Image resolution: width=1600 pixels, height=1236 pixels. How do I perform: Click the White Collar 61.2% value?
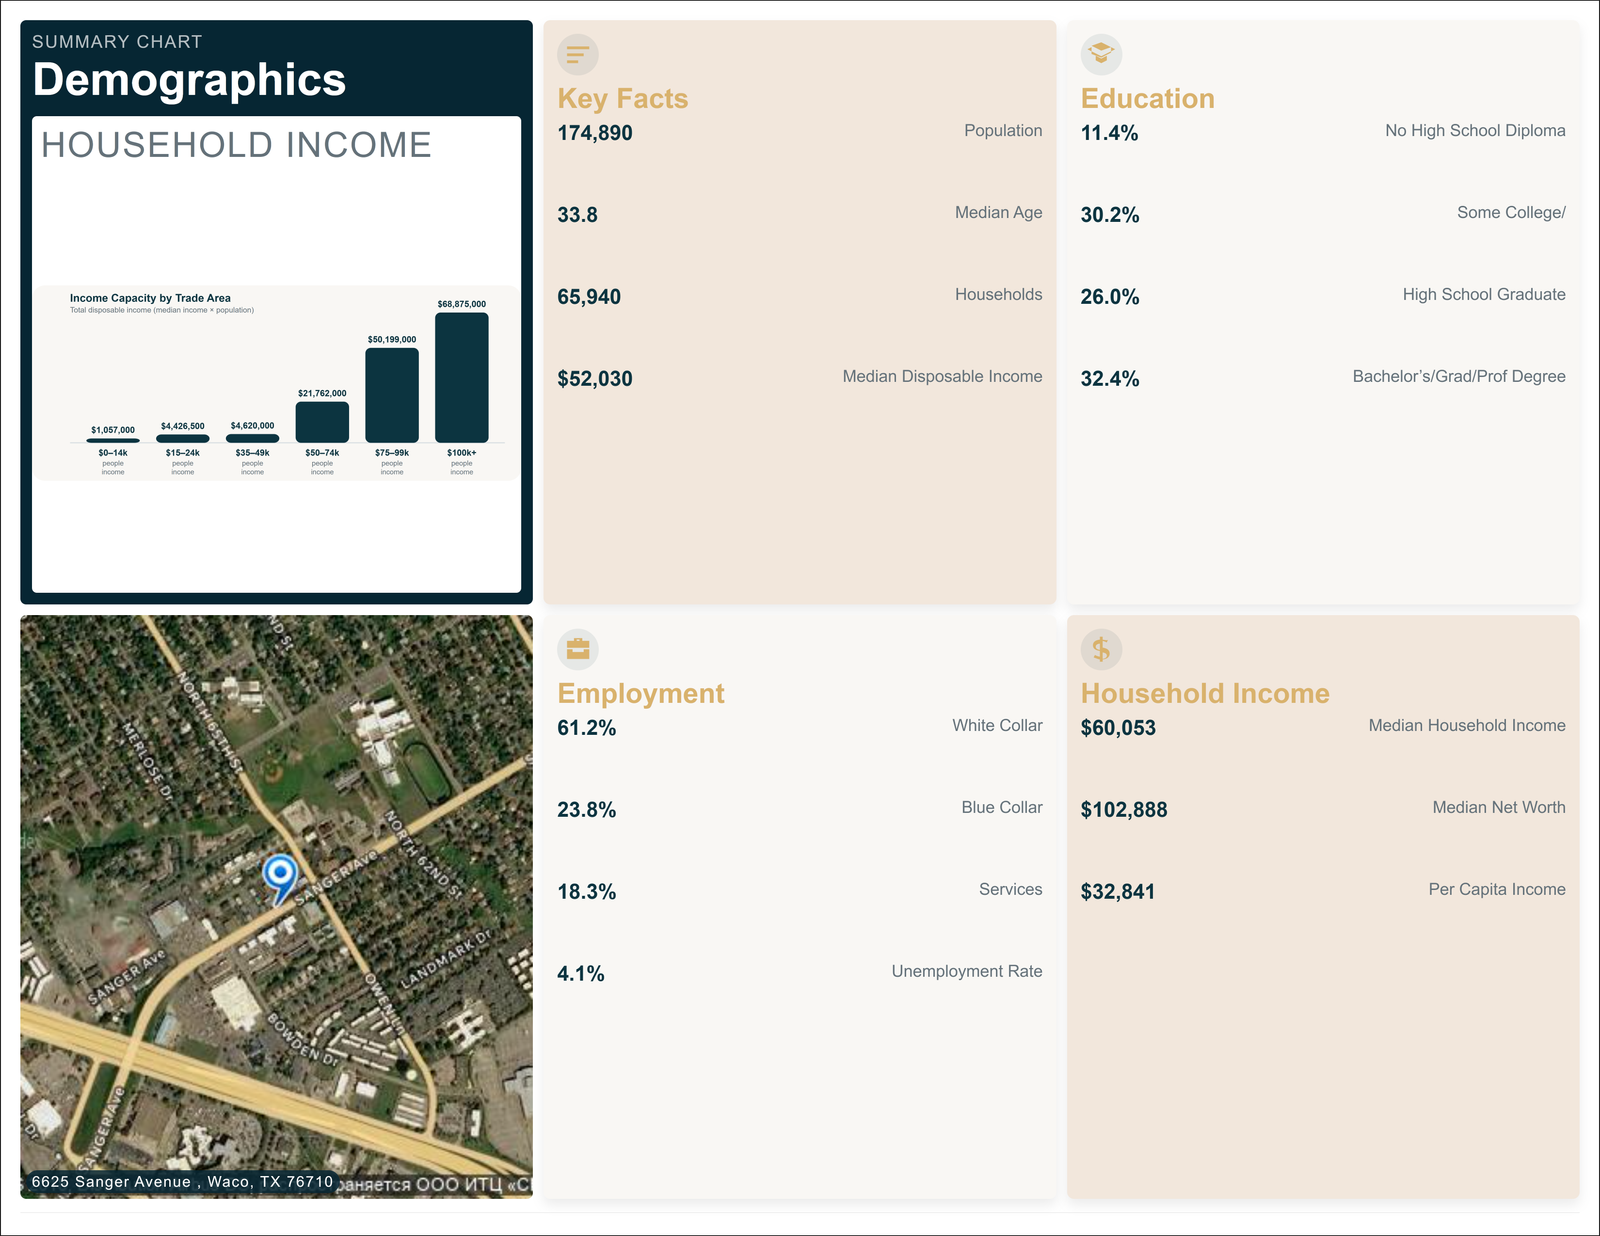[x=586, y=728]
